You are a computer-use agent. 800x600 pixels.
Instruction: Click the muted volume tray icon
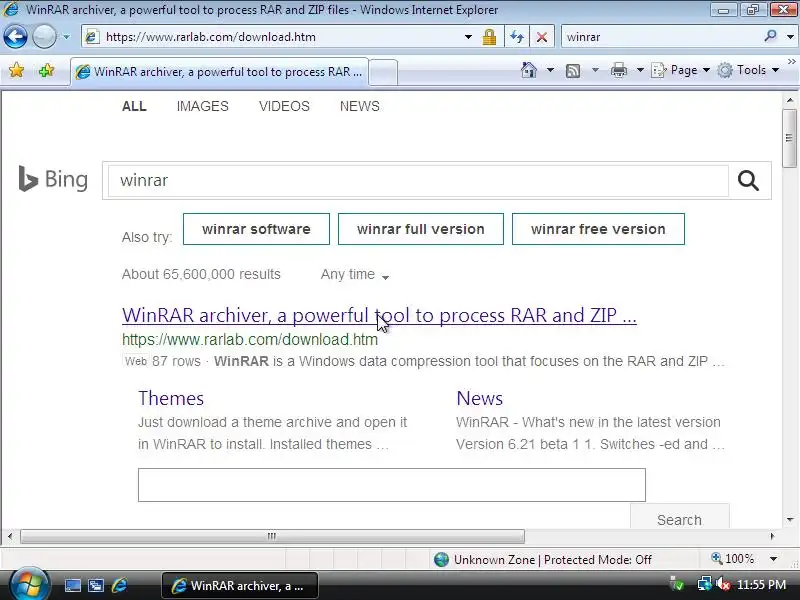tap(723, 584)
